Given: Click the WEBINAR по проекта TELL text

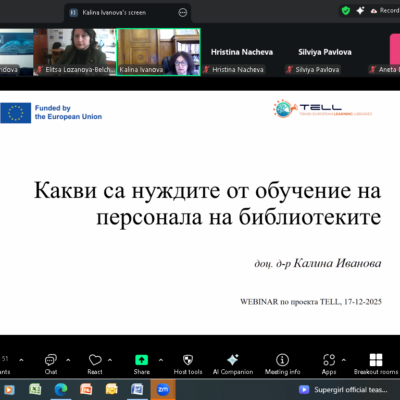Looking at the screenshot, I should [311, 302].
